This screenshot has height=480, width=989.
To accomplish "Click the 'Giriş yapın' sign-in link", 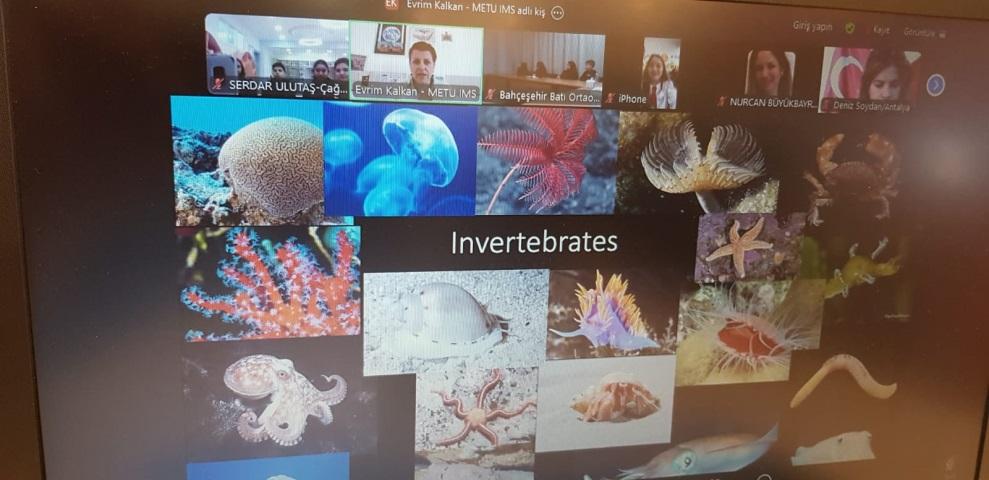I will click(x=812, y=27).
